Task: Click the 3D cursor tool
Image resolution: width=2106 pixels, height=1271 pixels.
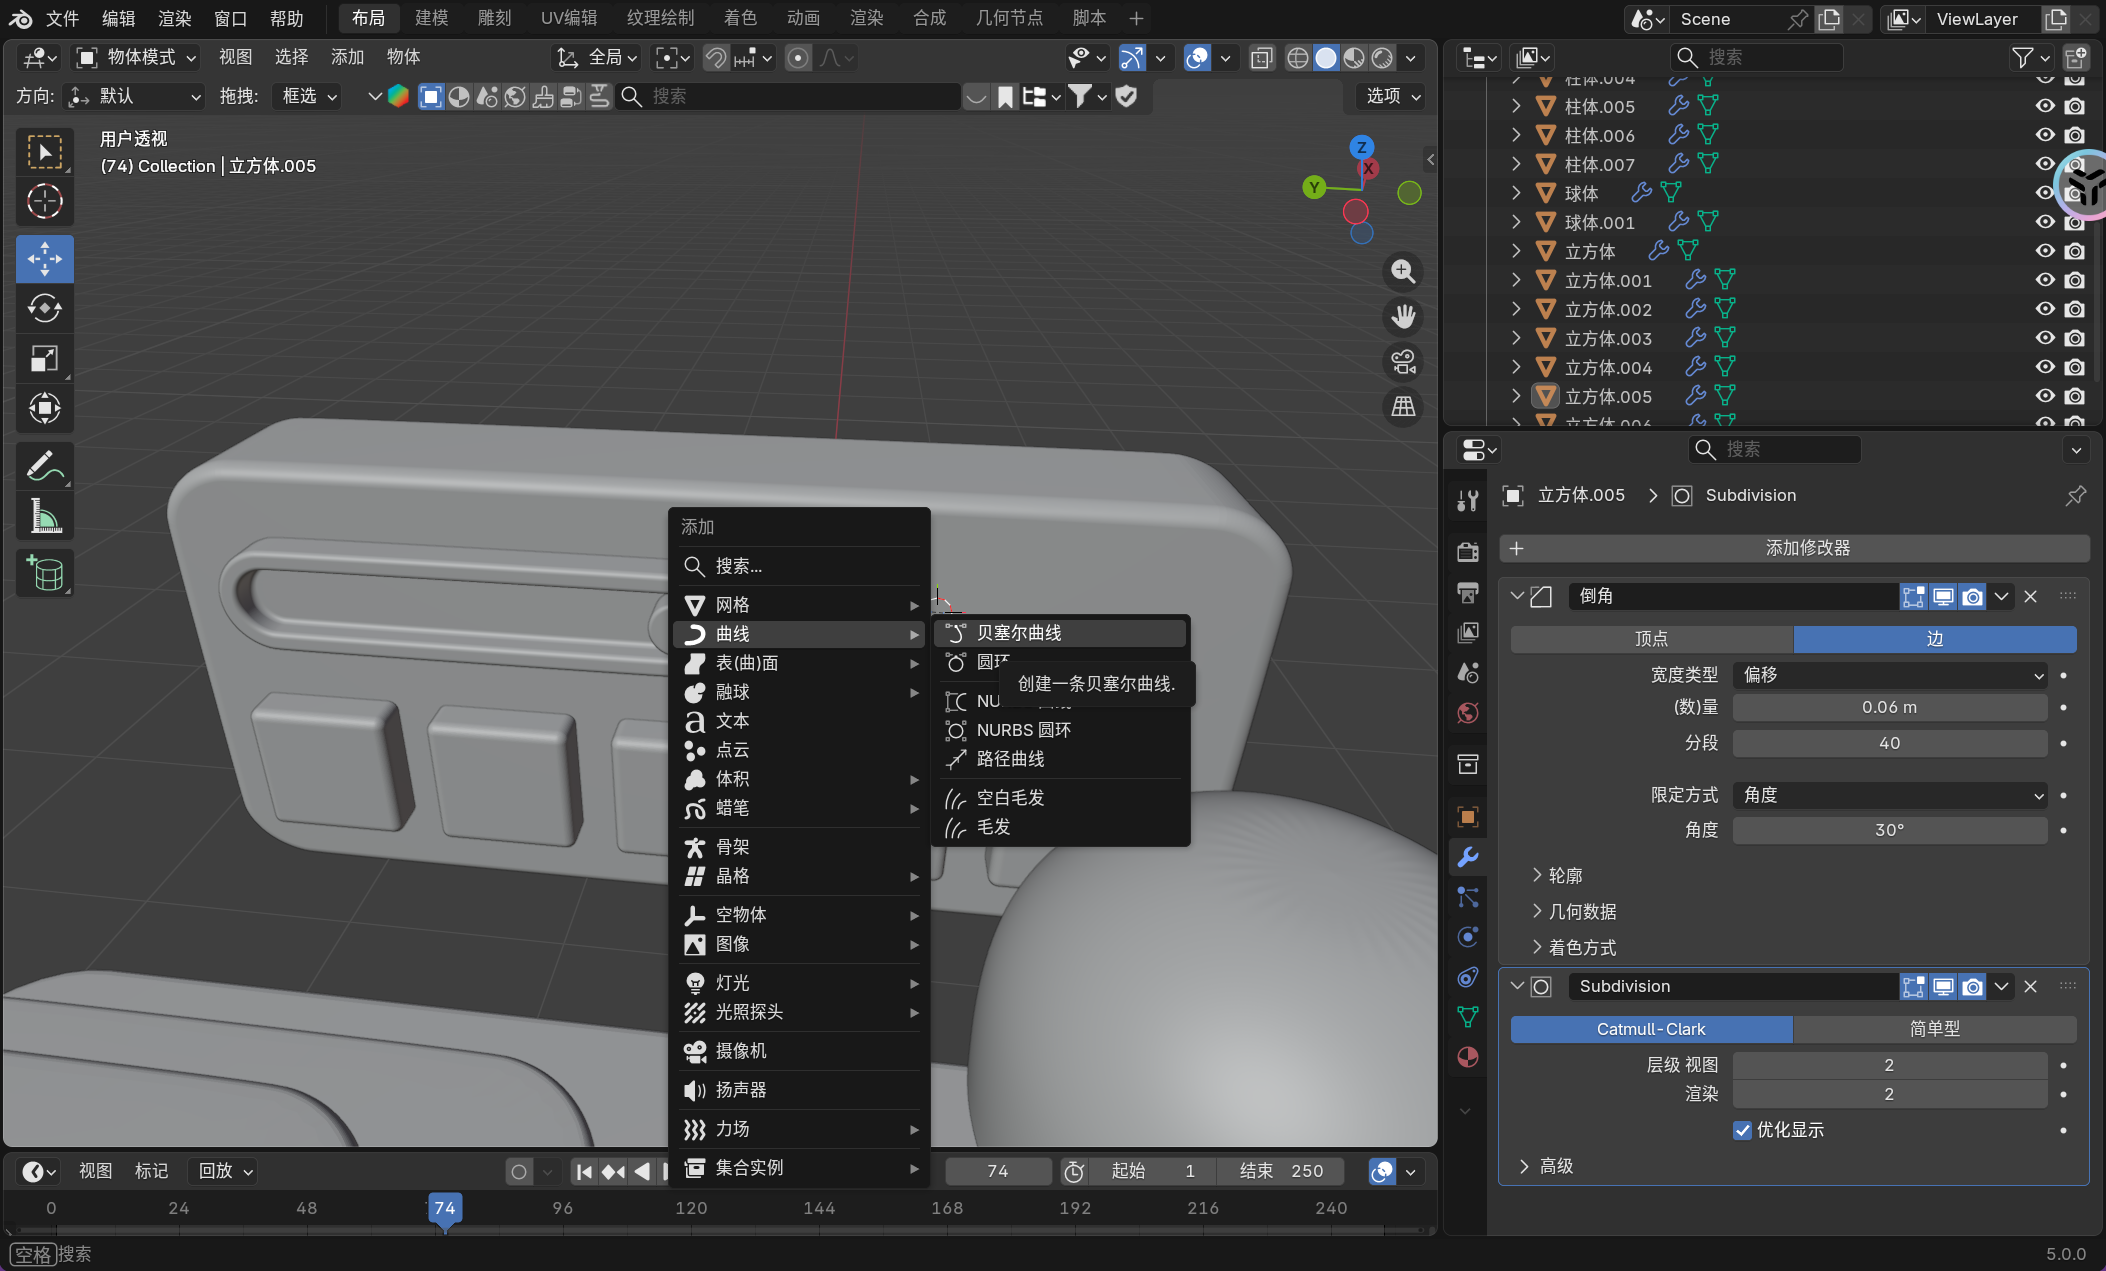Action: point(44,202)
